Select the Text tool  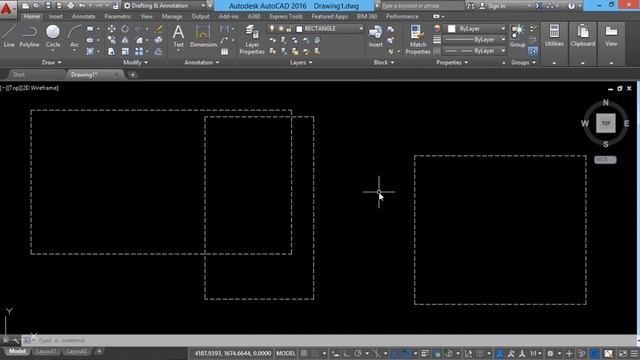click(178, 36)
